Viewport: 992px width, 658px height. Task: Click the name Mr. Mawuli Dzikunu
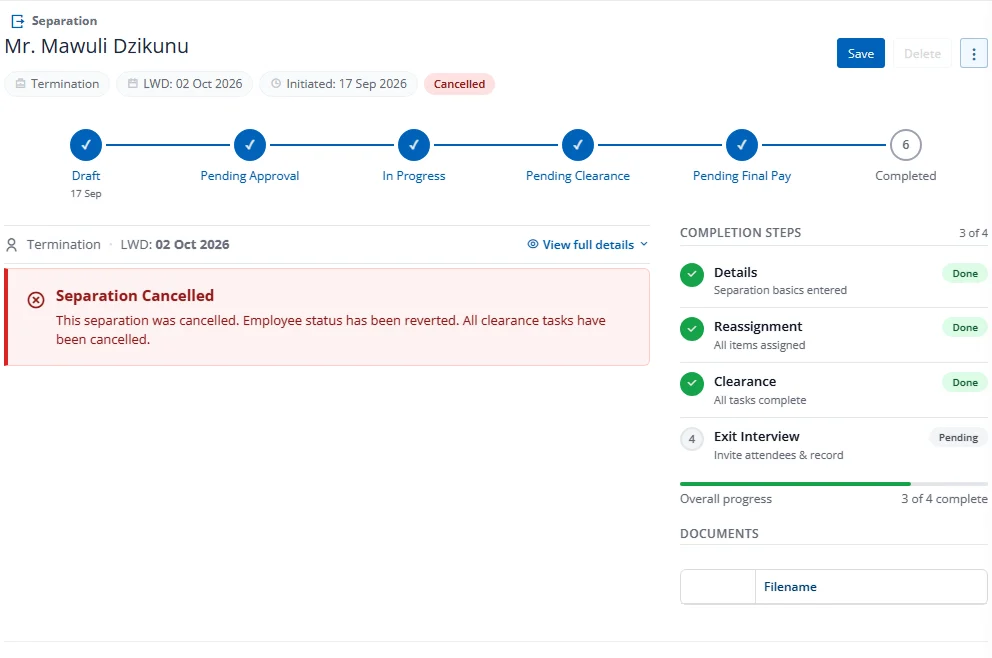click(x=97, y=46)
